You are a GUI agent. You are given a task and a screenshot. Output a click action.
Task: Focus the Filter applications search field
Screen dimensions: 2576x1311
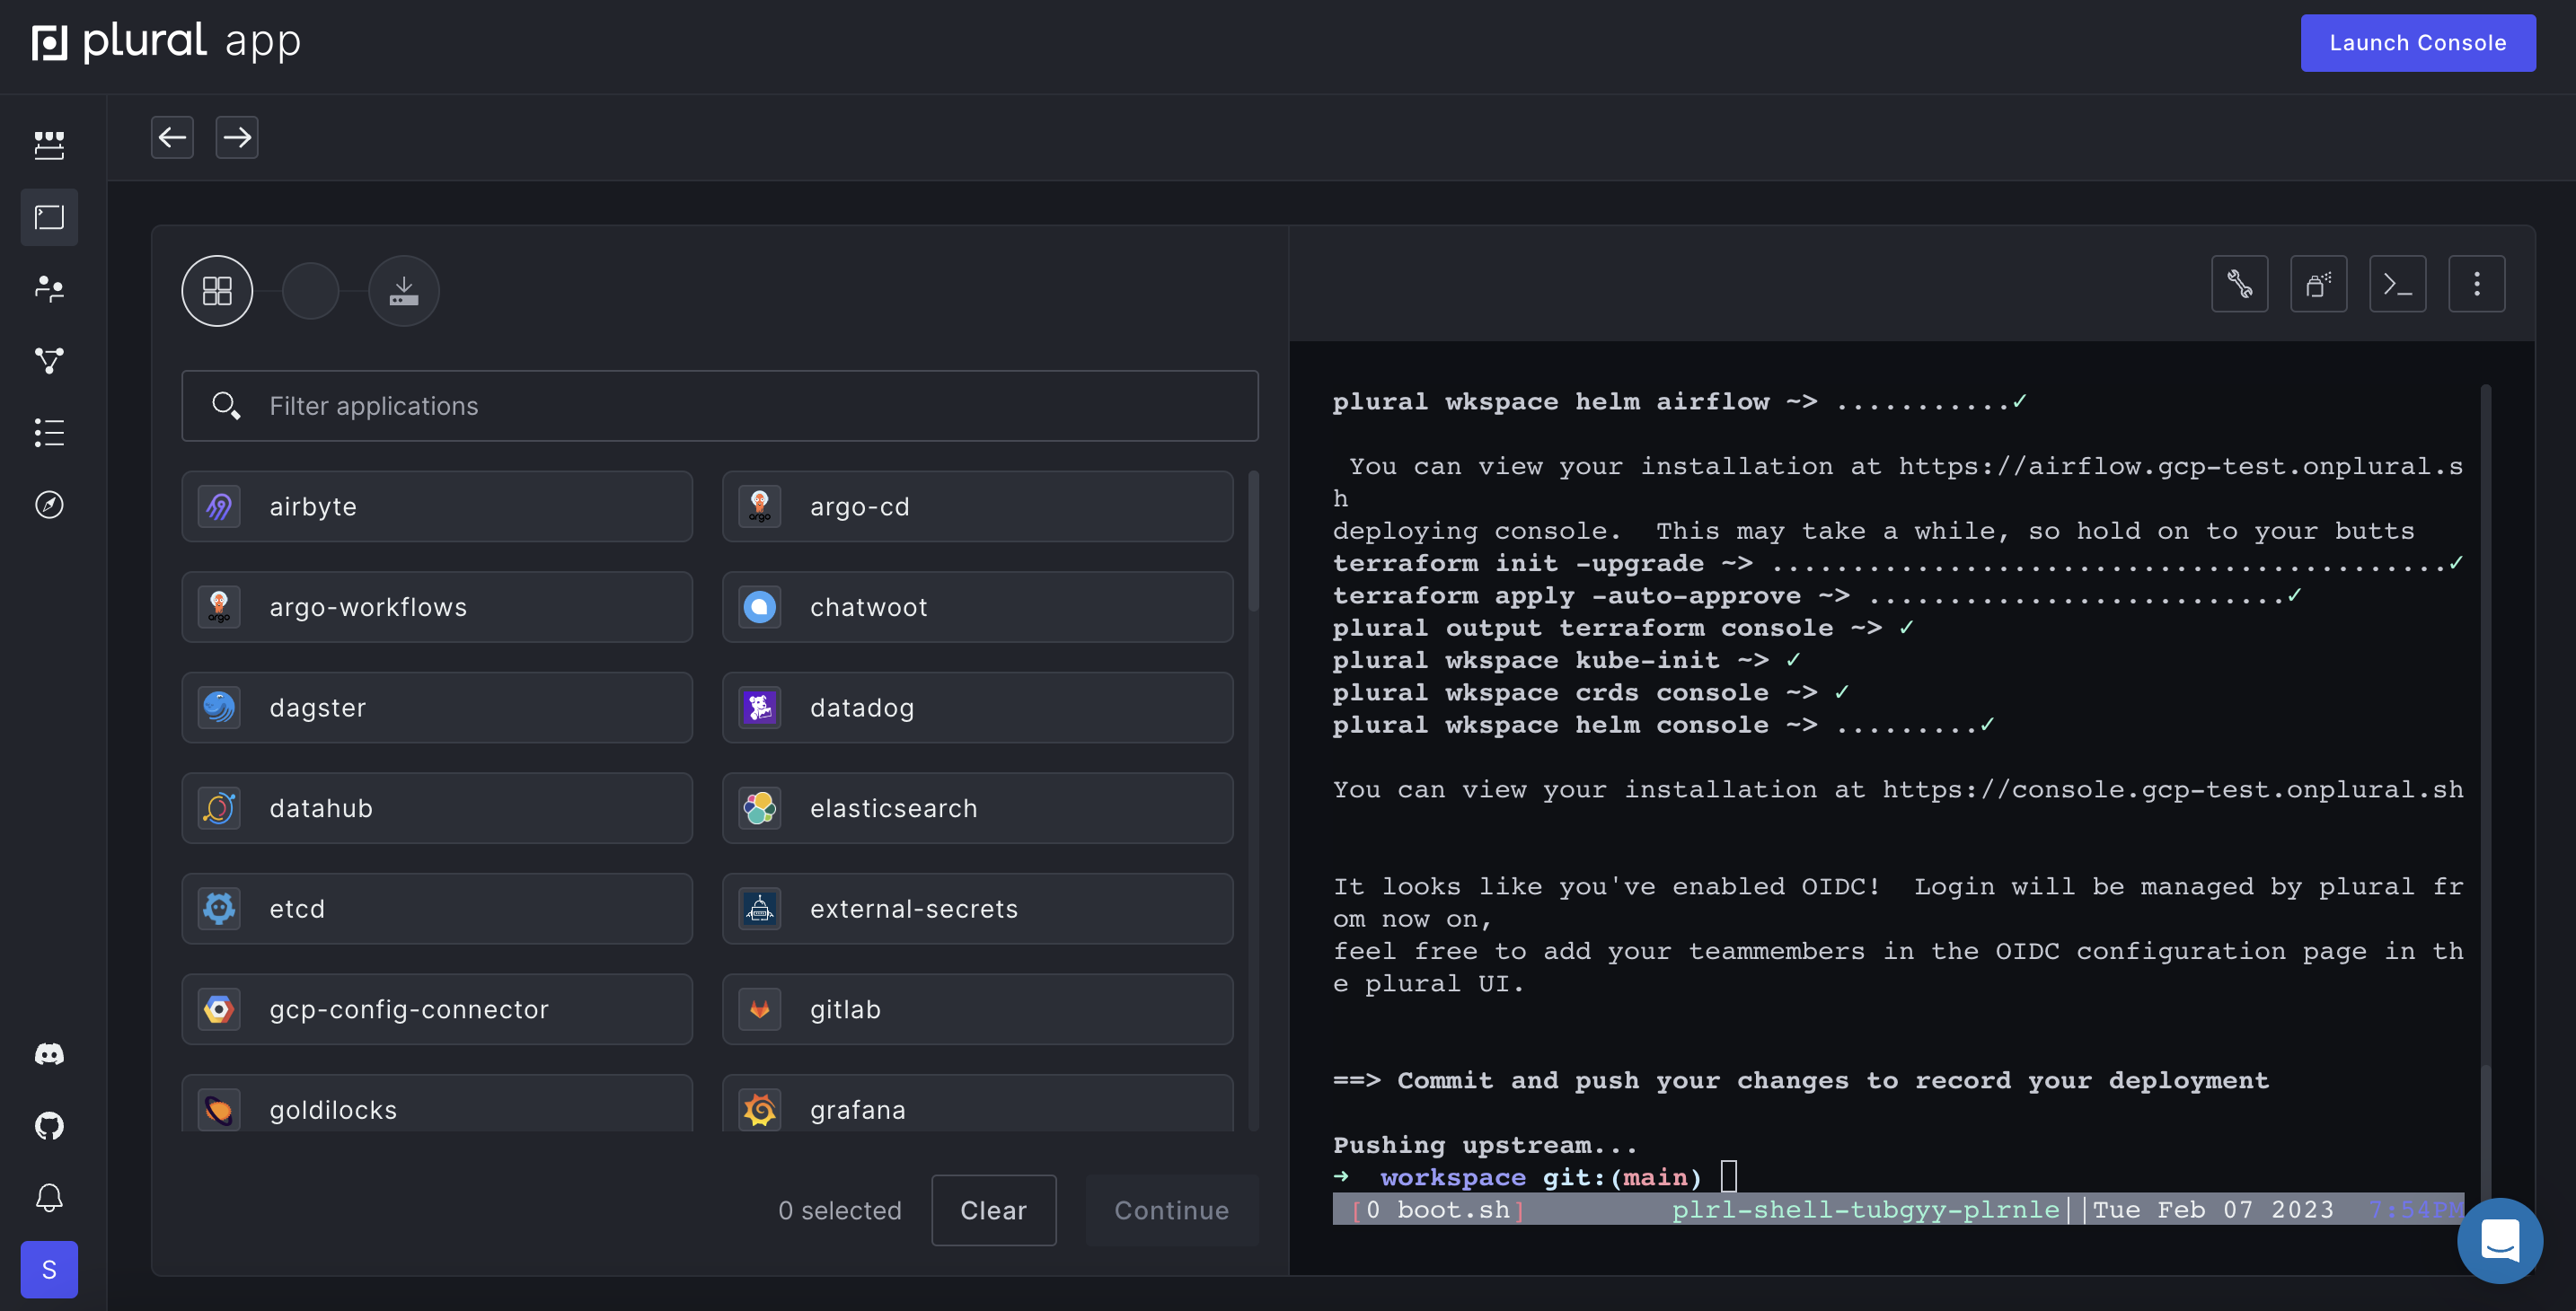(720, 406)
